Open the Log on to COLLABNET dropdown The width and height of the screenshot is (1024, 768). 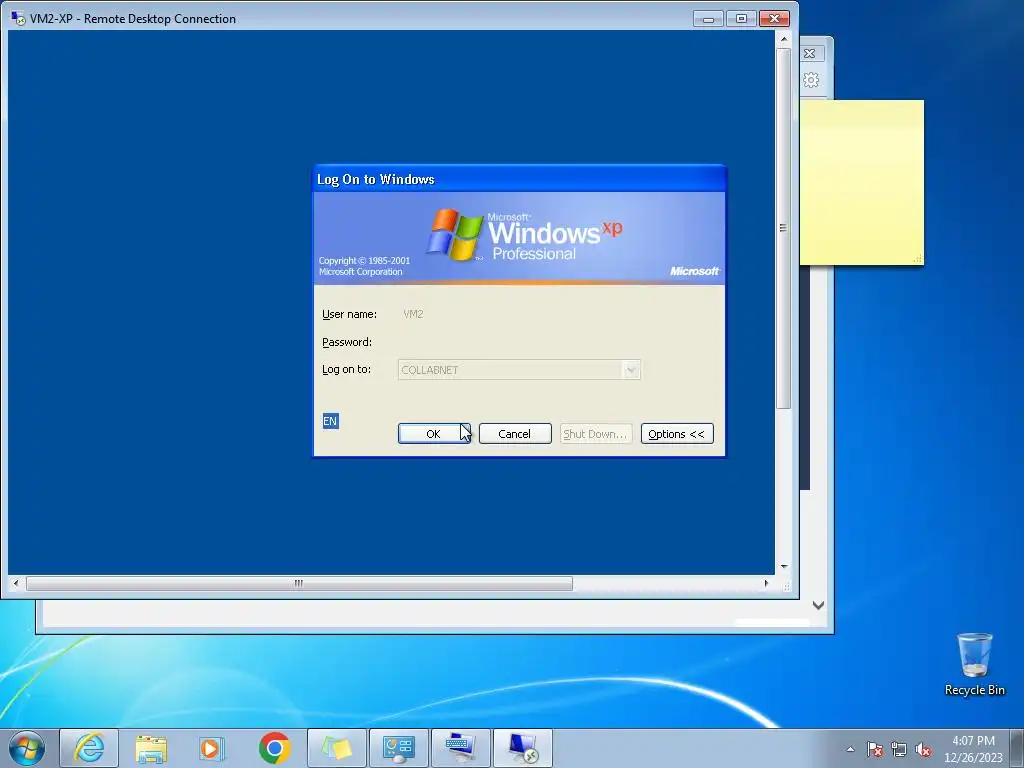click(x=630, y=370)
